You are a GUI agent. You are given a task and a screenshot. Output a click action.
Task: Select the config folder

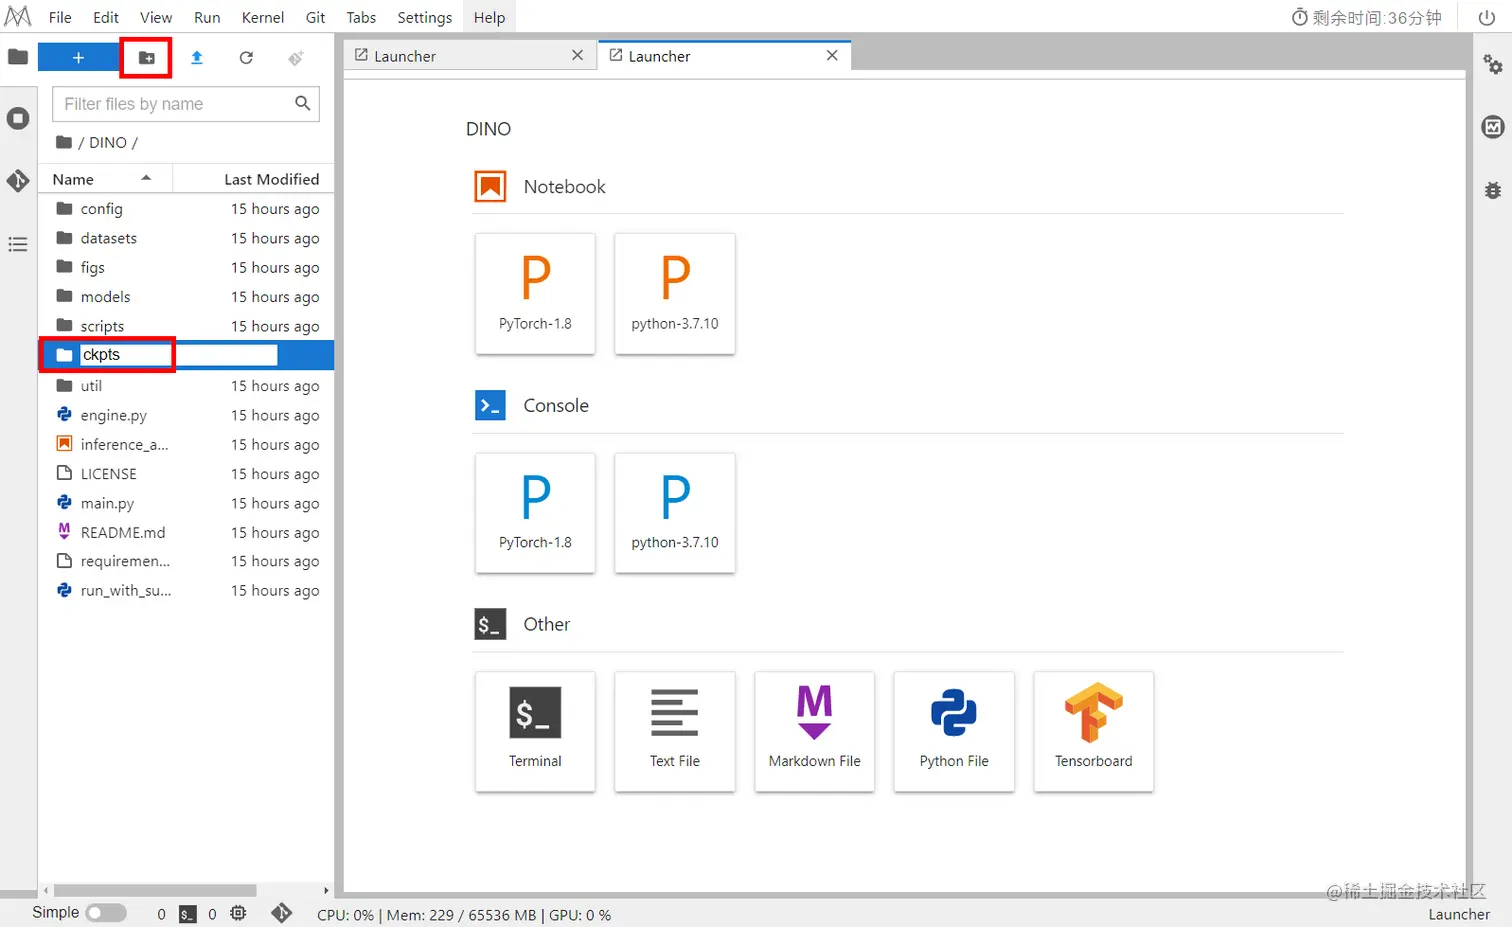pyautogui.click(x=186, y=209)
